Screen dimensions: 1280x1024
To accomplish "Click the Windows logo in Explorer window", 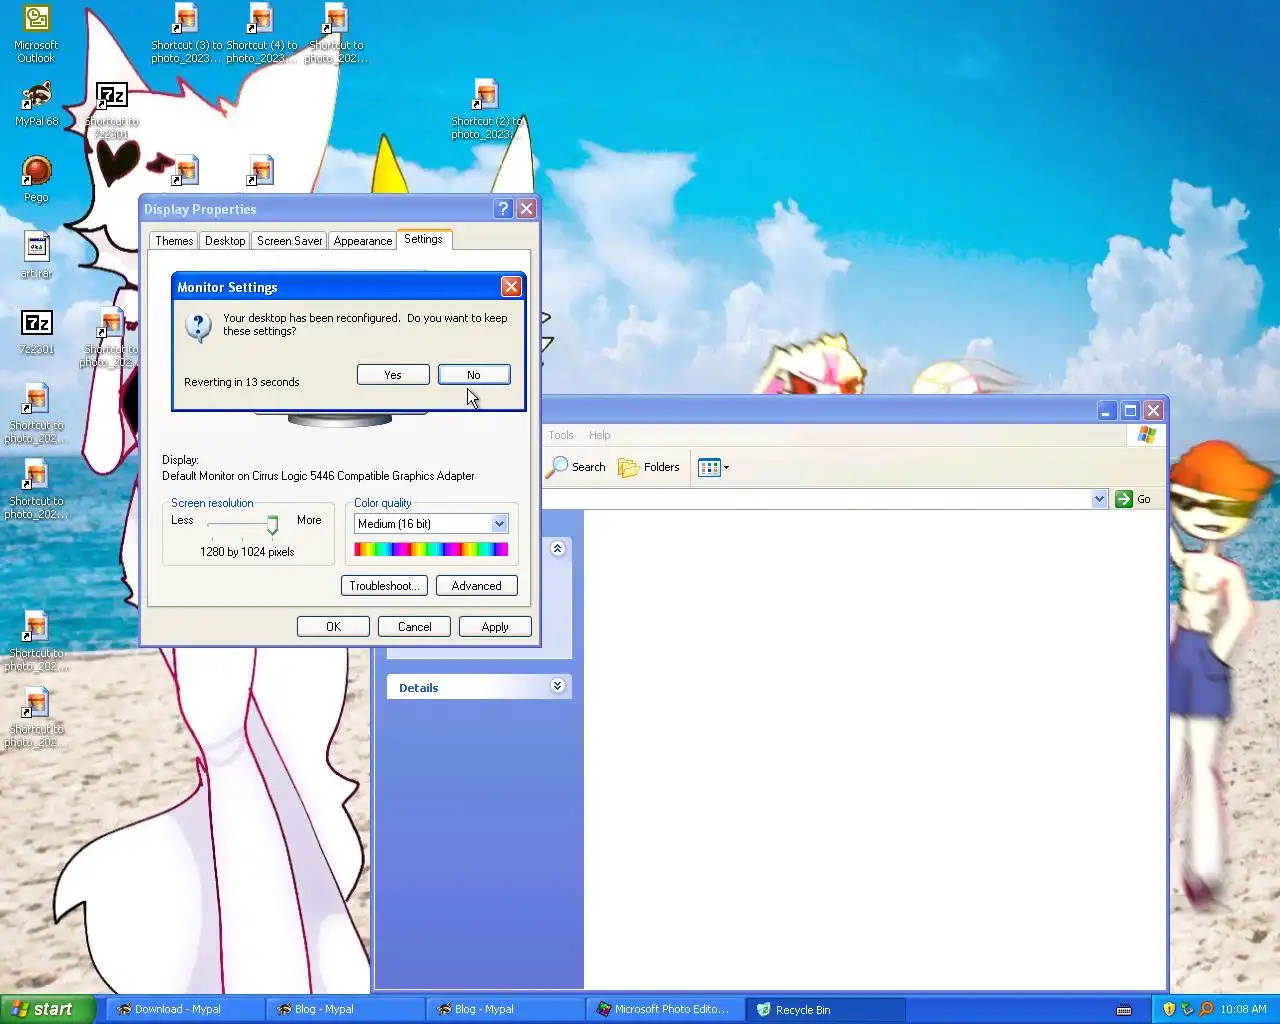I will coord(1146,435).
